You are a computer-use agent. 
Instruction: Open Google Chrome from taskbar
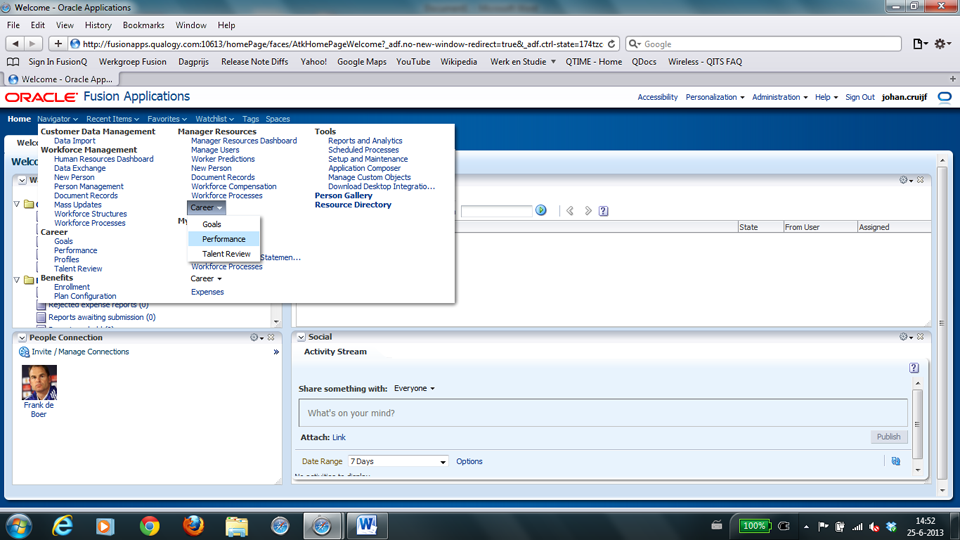(149, 525)
